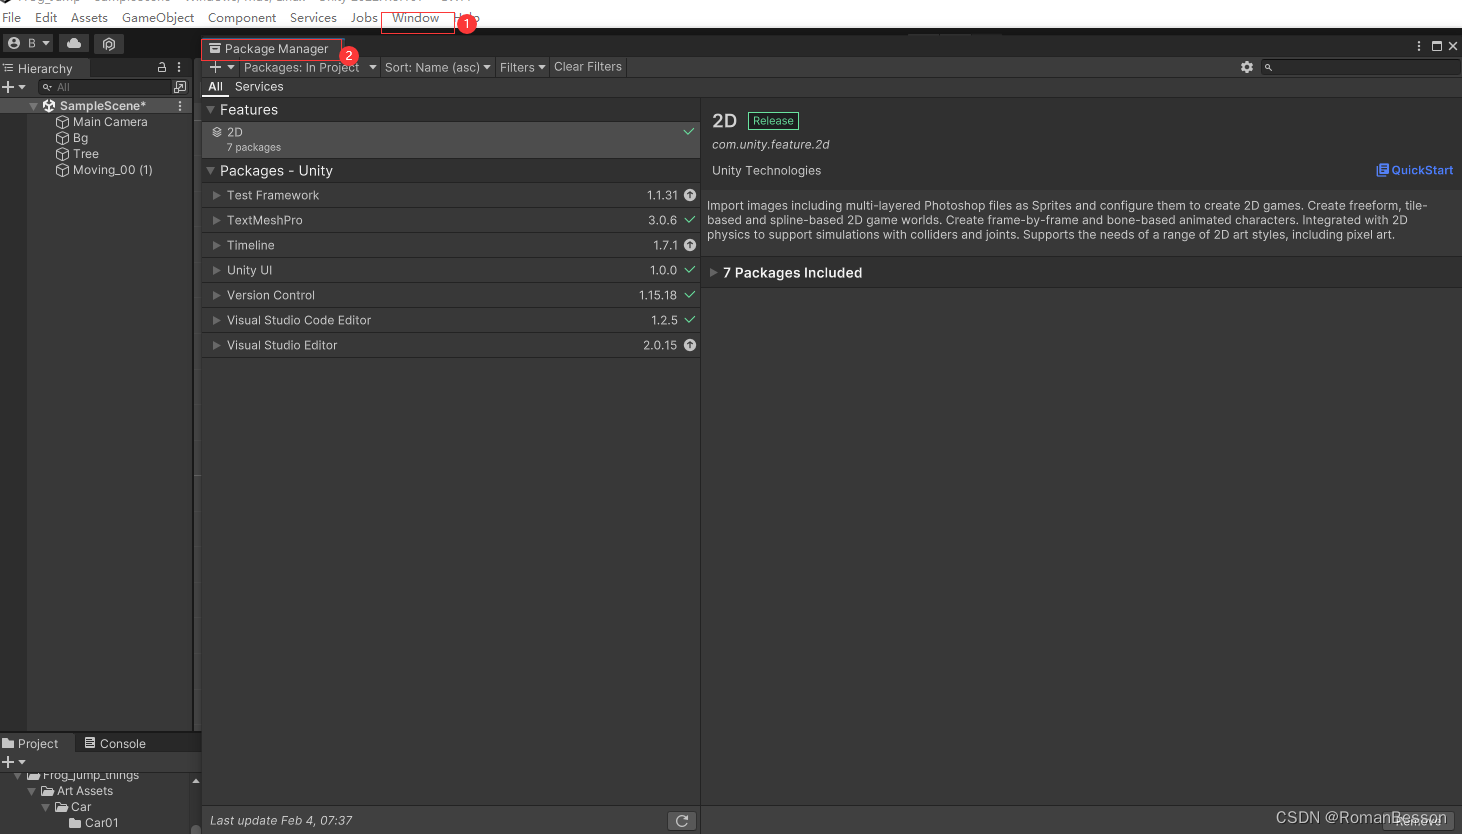
Task: Open the Assets menu
Action: coord(89,18)
